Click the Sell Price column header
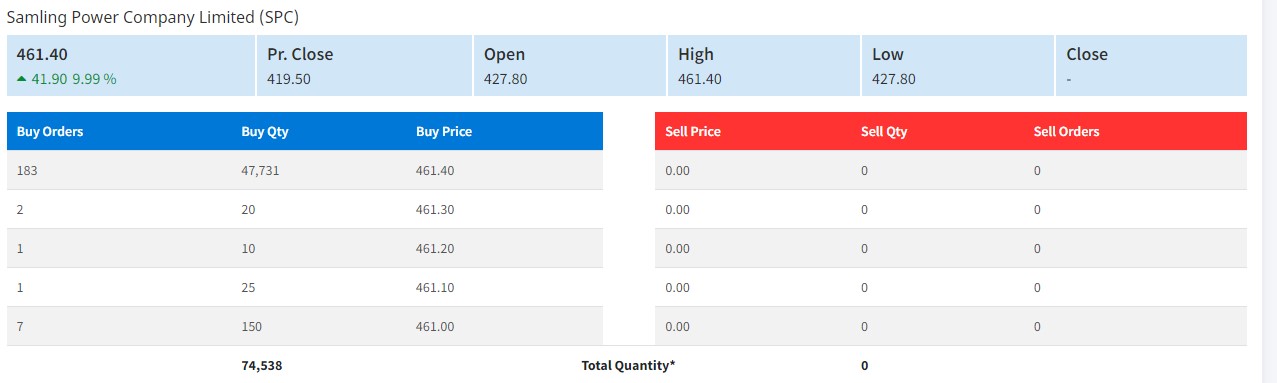1277x383 pixels. (x=693, y=131)
